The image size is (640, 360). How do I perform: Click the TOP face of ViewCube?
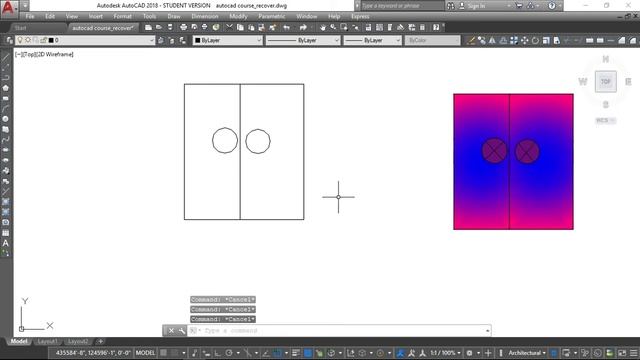tap(606, 81)
